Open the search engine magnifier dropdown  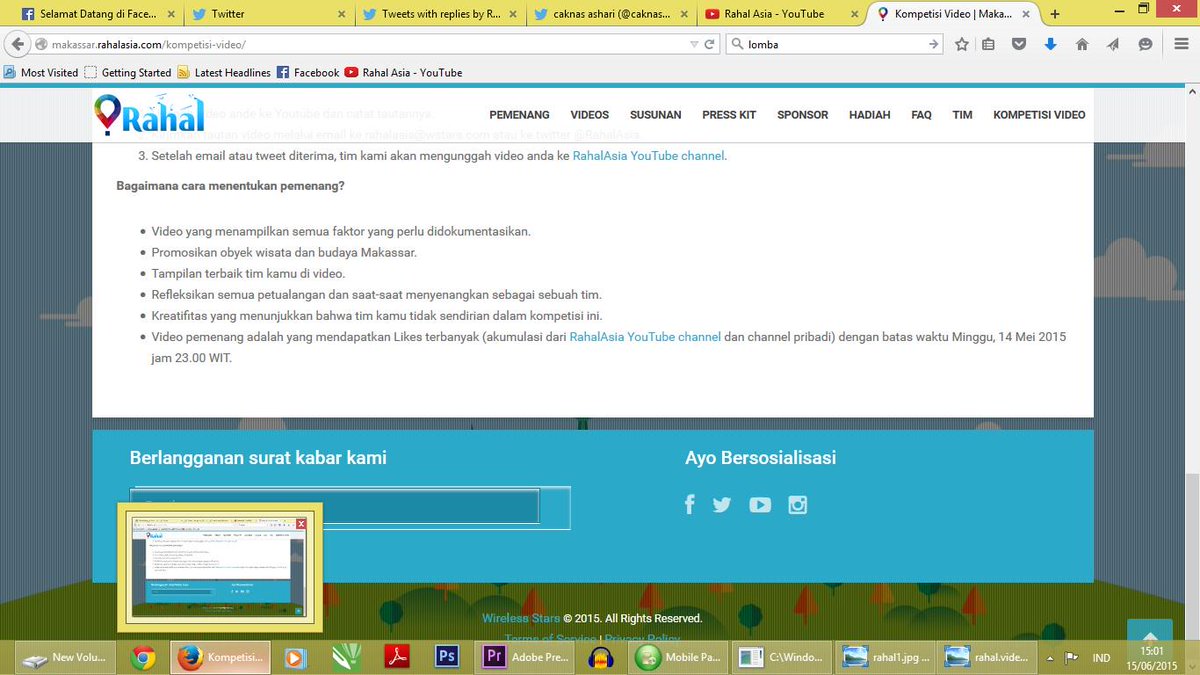pos(738,45)
